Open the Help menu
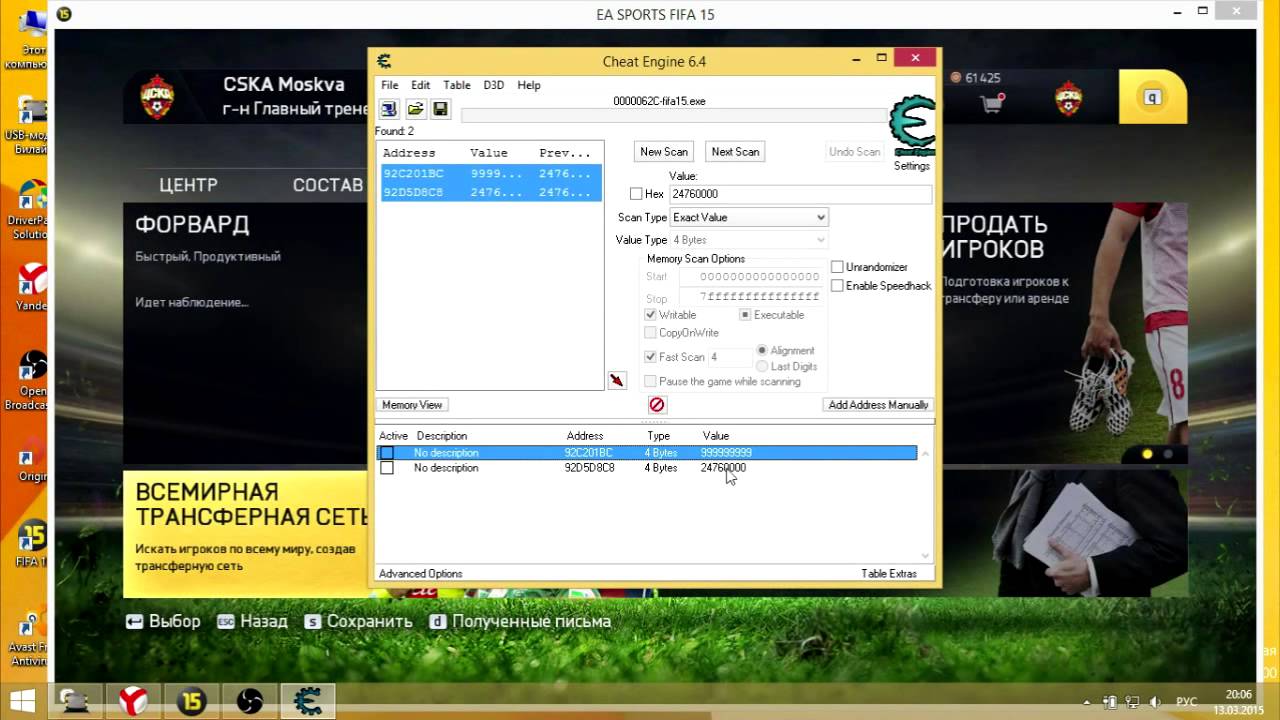The width and height of the screenshot is (1280, 720). point(529,85)
